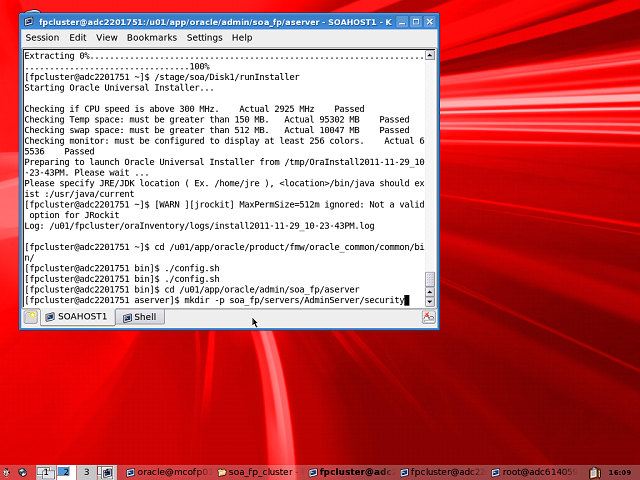Open the Help menu
Image resolution: width=640 pixels, height=480 pixels.
pyautogui.click(x=242, y=38)
